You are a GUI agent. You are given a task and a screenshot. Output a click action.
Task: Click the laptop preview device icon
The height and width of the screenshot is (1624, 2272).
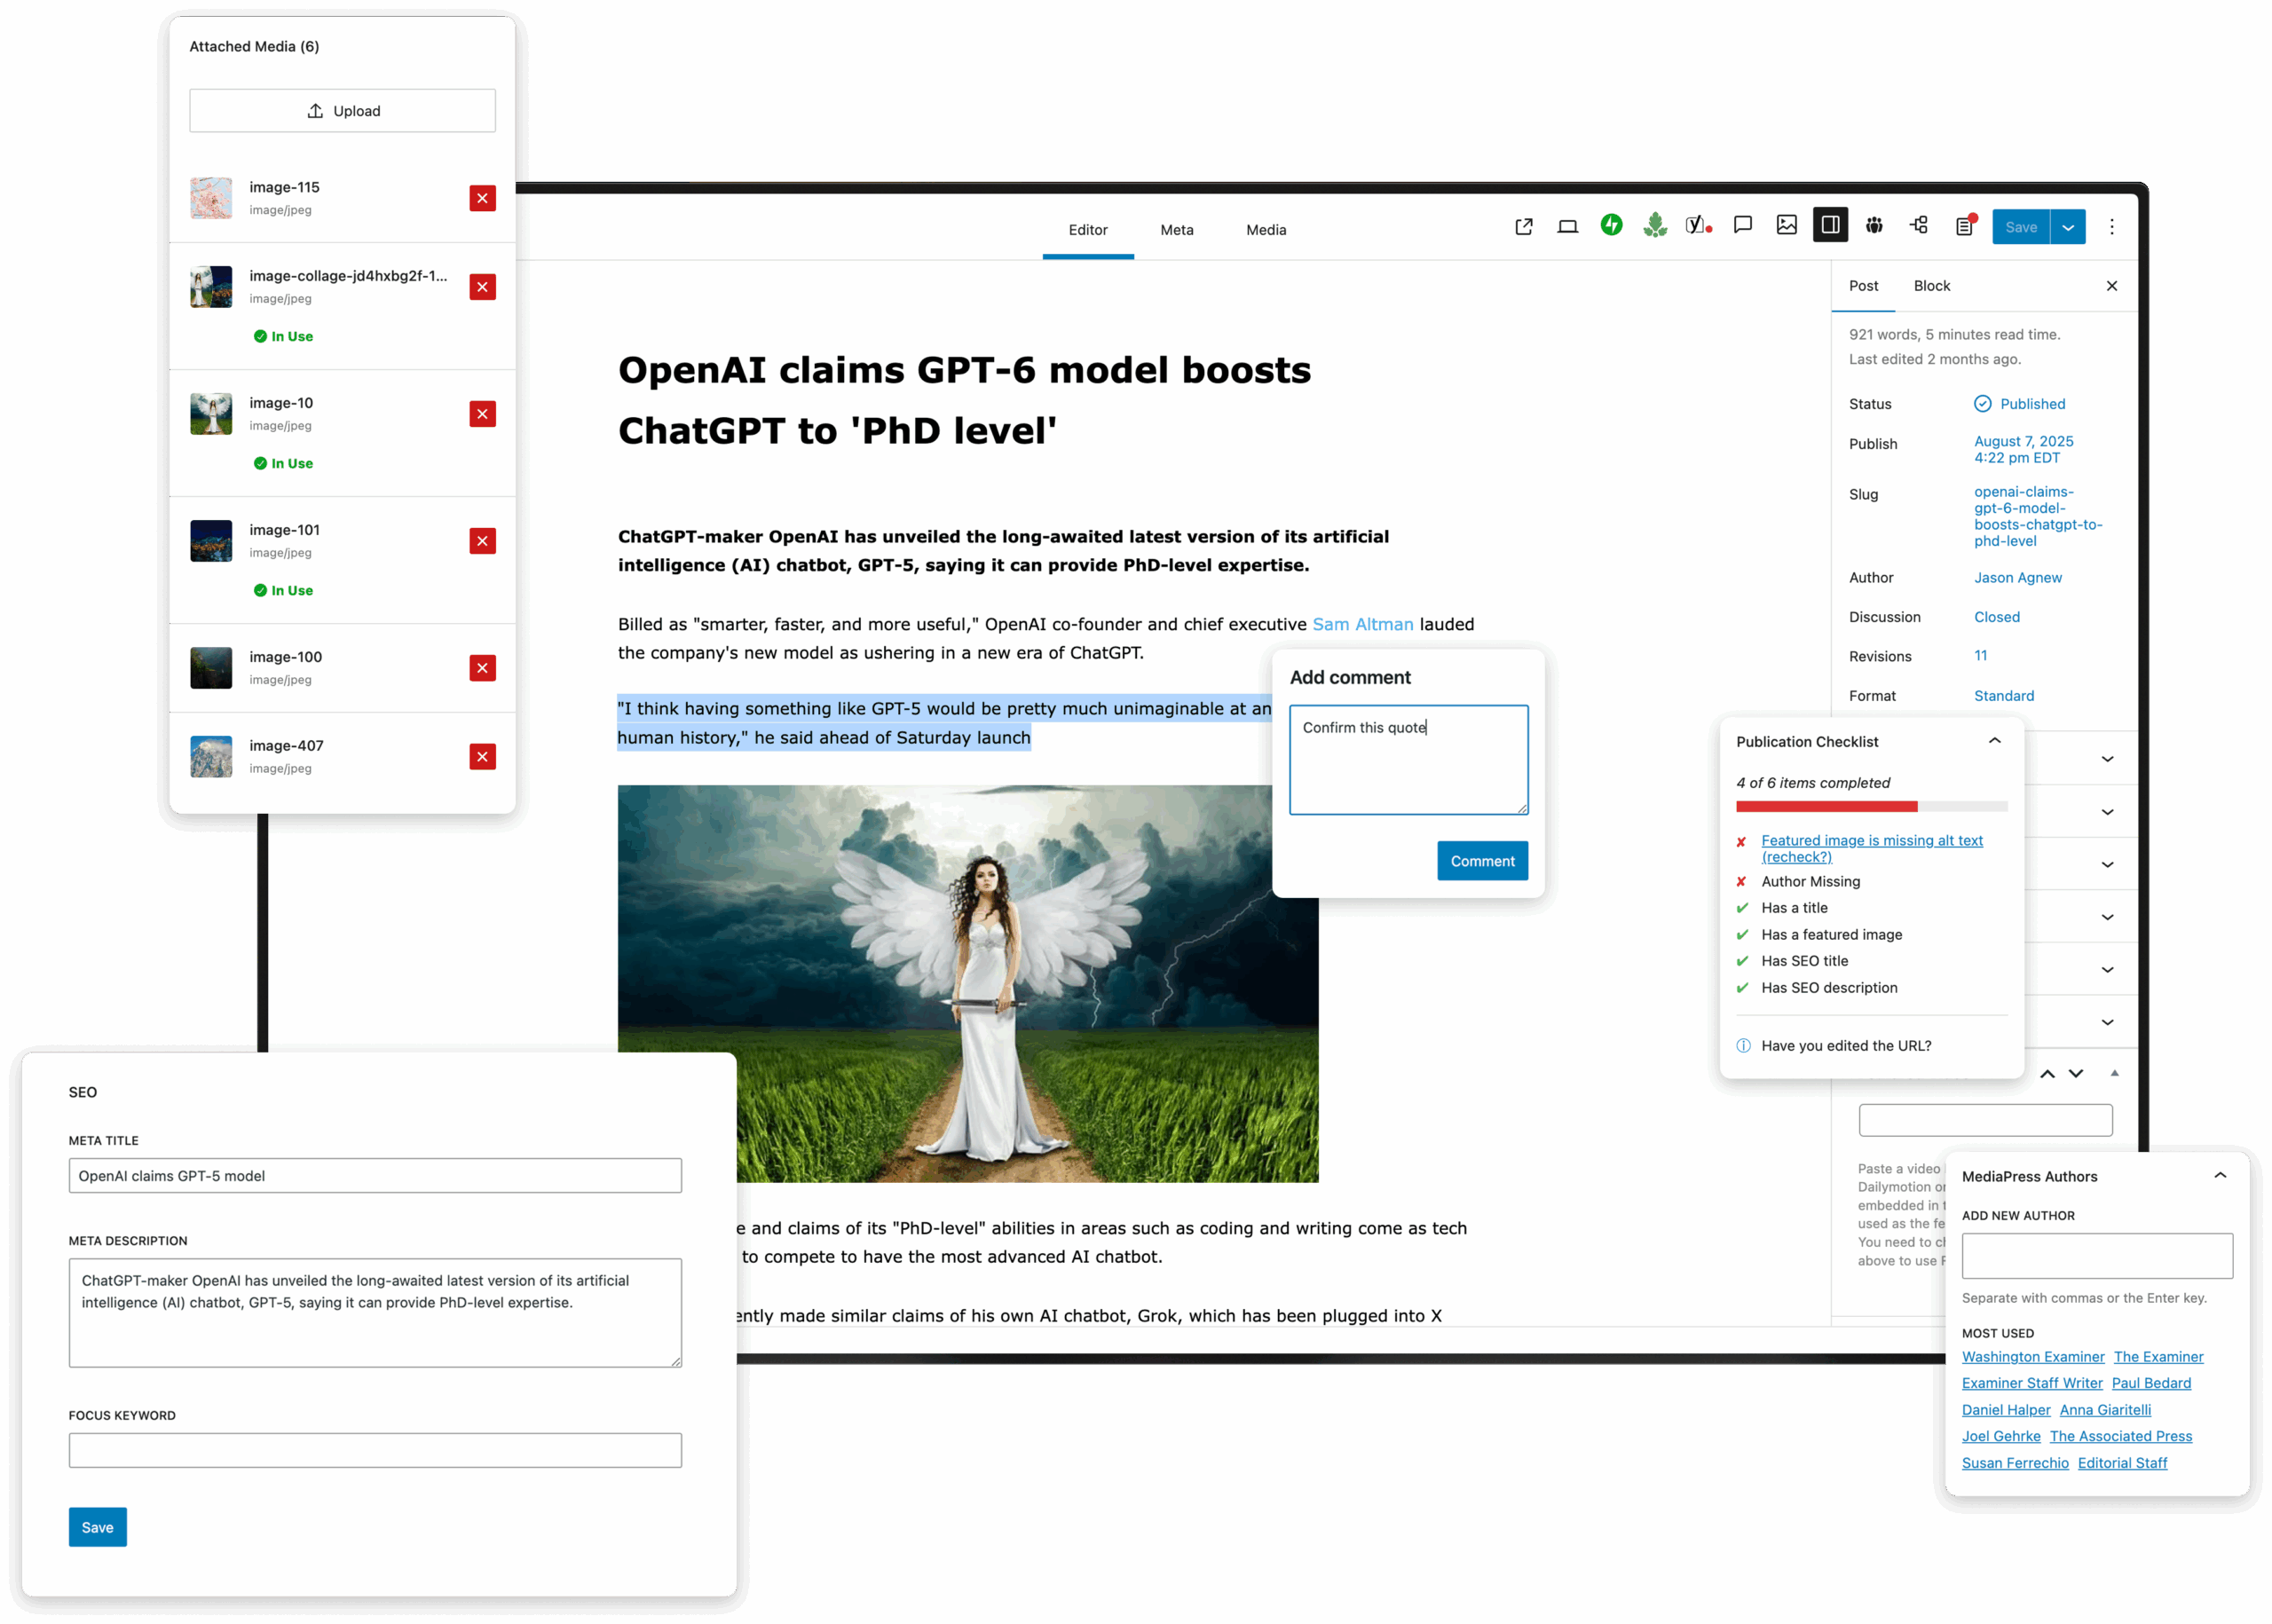coord(1567,227)
